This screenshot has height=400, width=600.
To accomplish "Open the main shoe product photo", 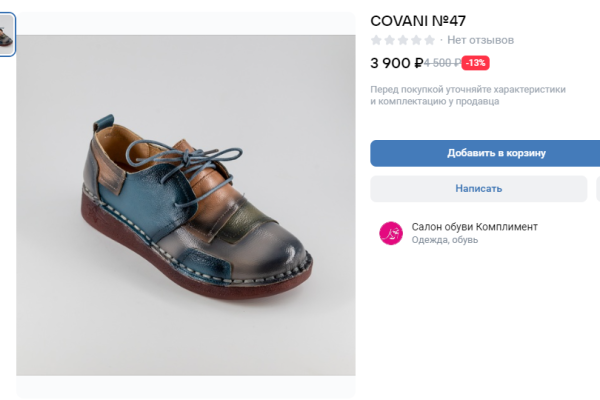I will pos(186,205).
